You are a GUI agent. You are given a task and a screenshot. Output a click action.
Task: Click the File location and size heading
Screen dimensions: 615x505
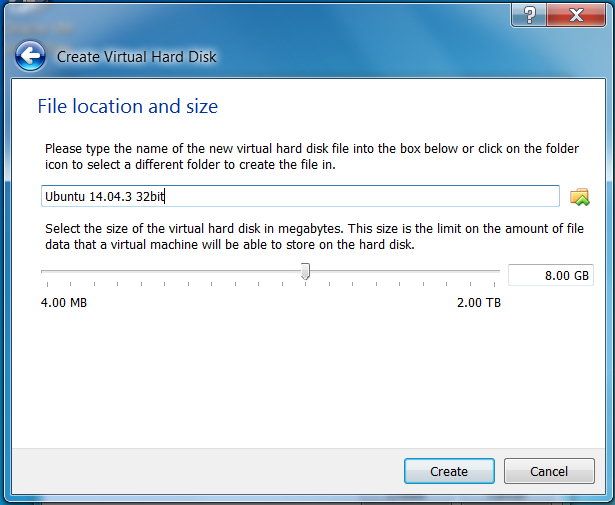coord(128,106)
